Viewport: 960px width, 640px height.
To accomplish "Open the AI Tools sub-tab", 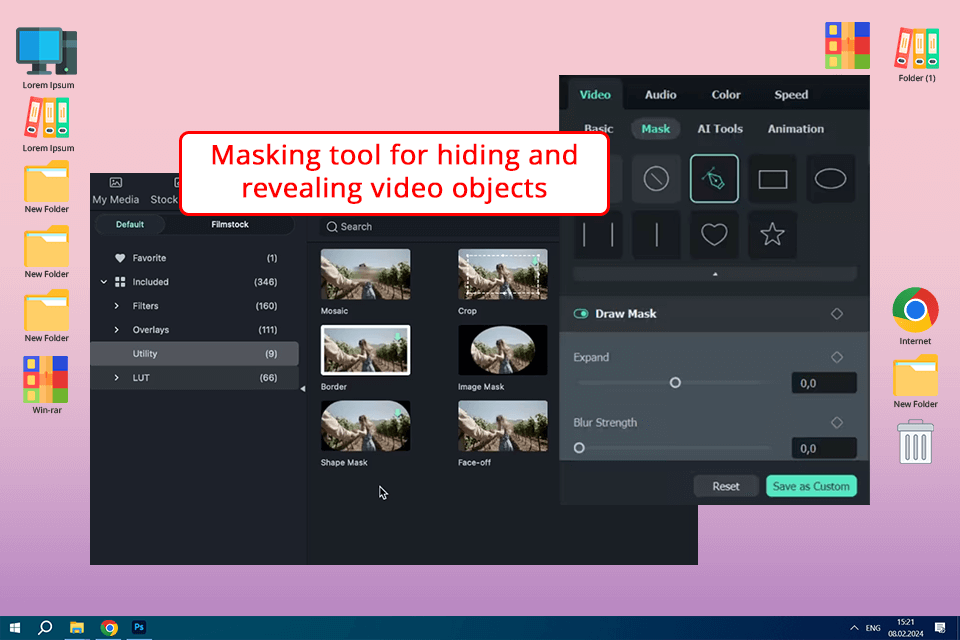I will coord(720,129).
